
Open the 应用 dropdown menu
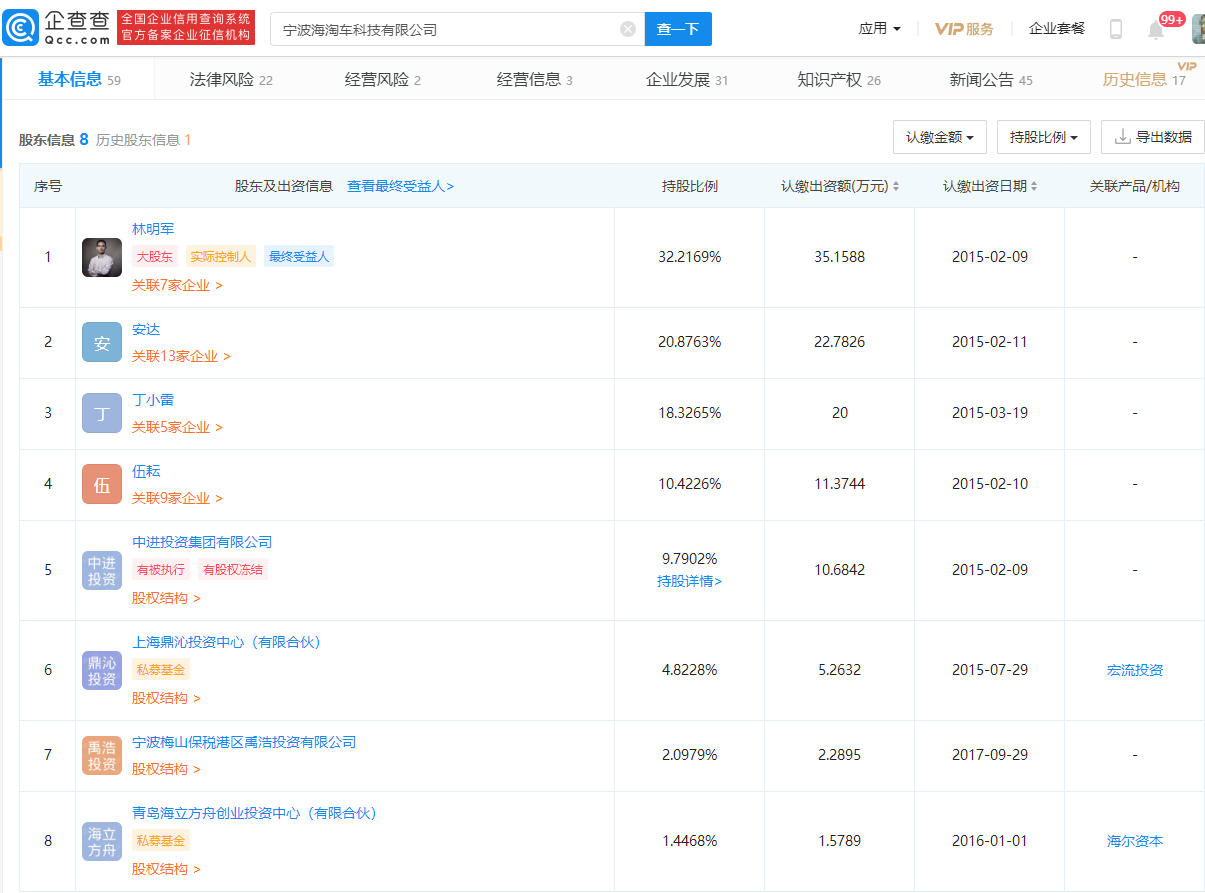[879, 29]
